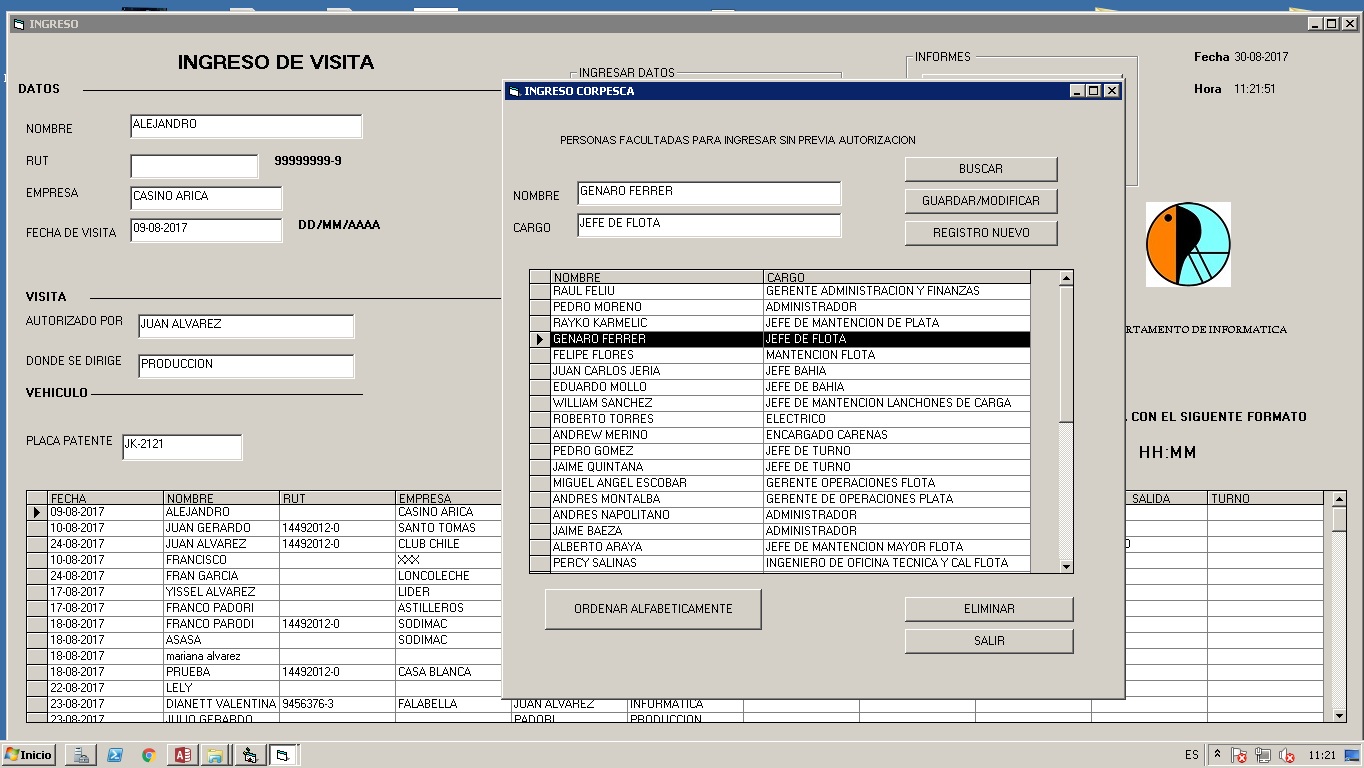
Task: Open Google Chrome from the taskbar
Action: pyautogui.click(x=148, y=755)
